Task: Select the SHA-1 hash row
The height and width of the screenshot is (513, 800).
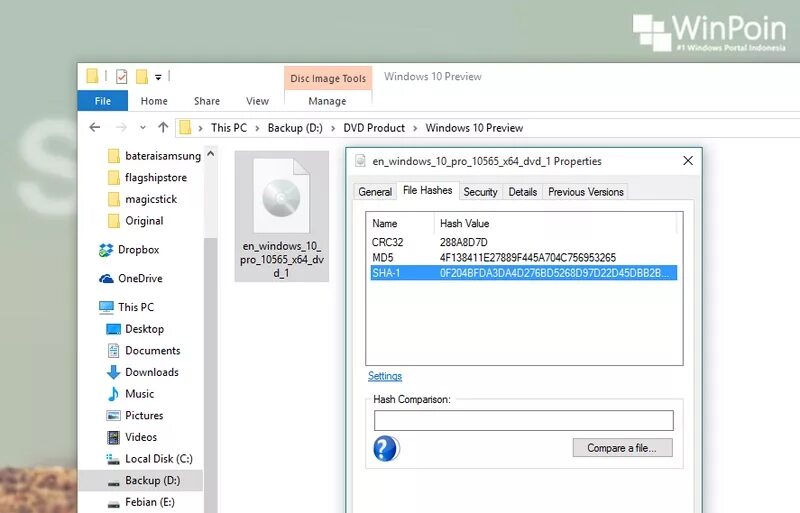Action: (x=523, y=273)
